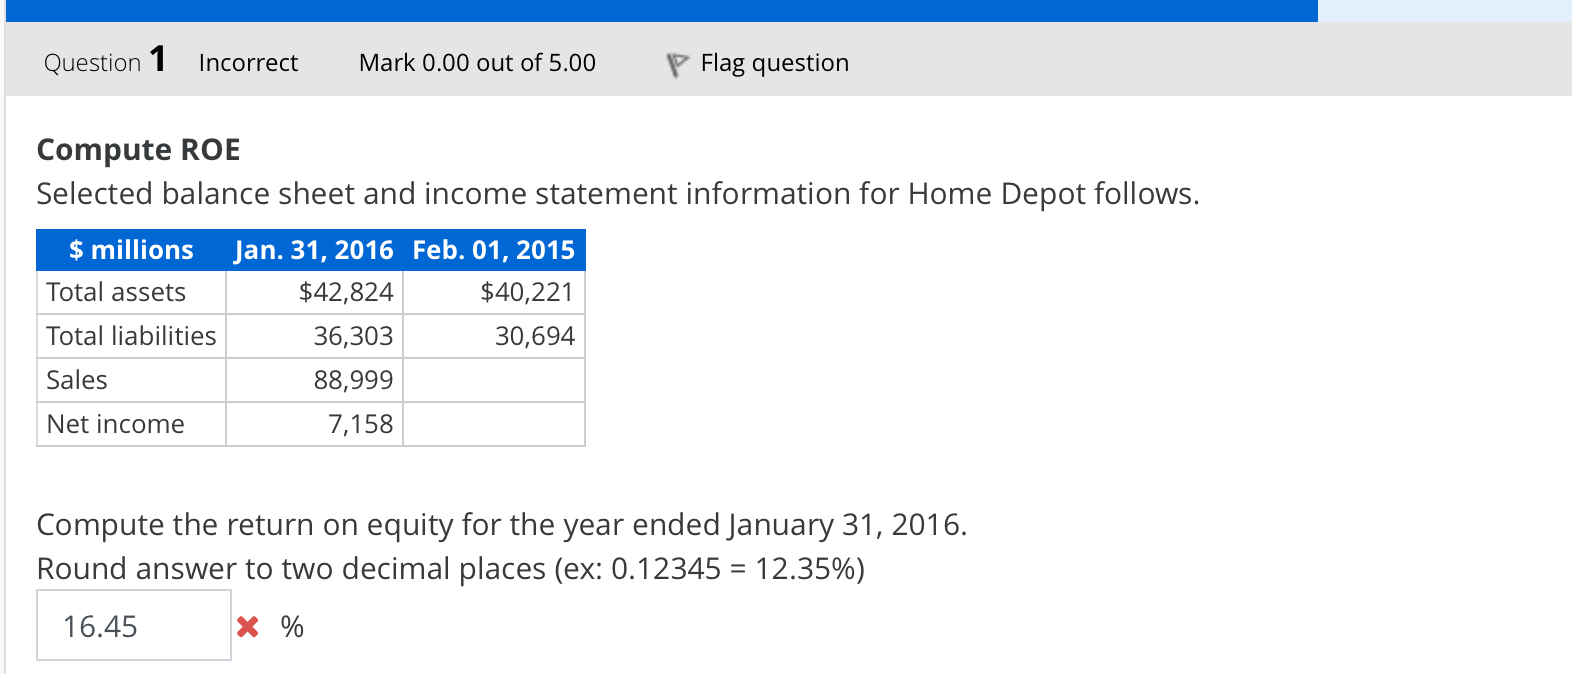The width and height of the screenshot is (1572, 674).
Task: Click the red X incorrect indicator
Action: [246, 626]
